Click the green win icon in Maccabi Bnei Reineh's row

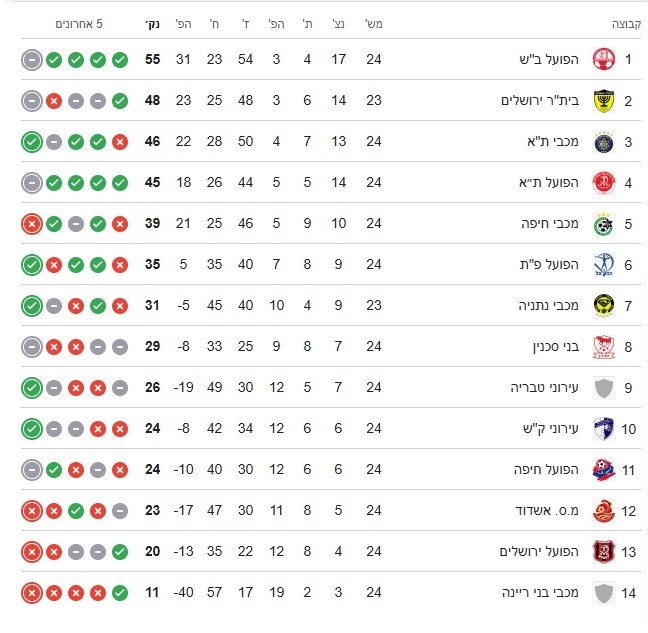pyautogui.click(x=120, y=593)
